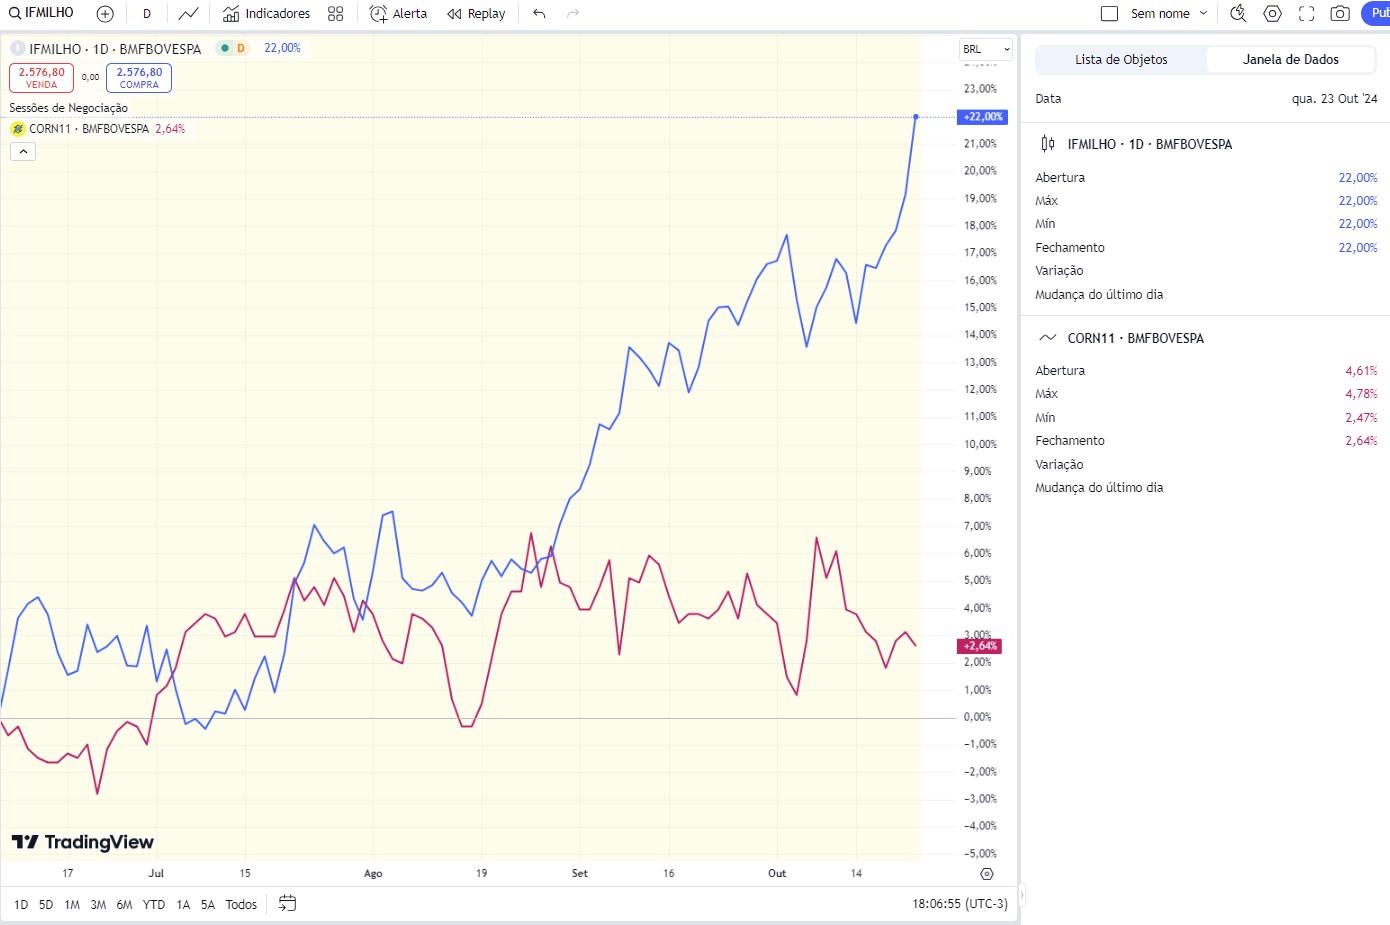The height and width of the screenshot is (925, 1390).
Task: Select 5A time range
Action: tap(208, 905)
